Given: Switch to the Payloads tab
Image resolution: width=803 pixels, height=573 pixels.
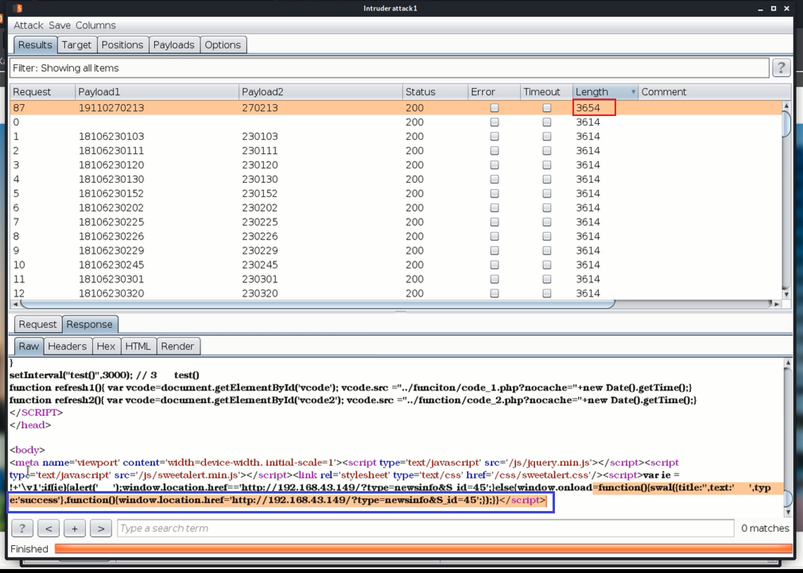Looking at the screenshot, I should (174, 45).
